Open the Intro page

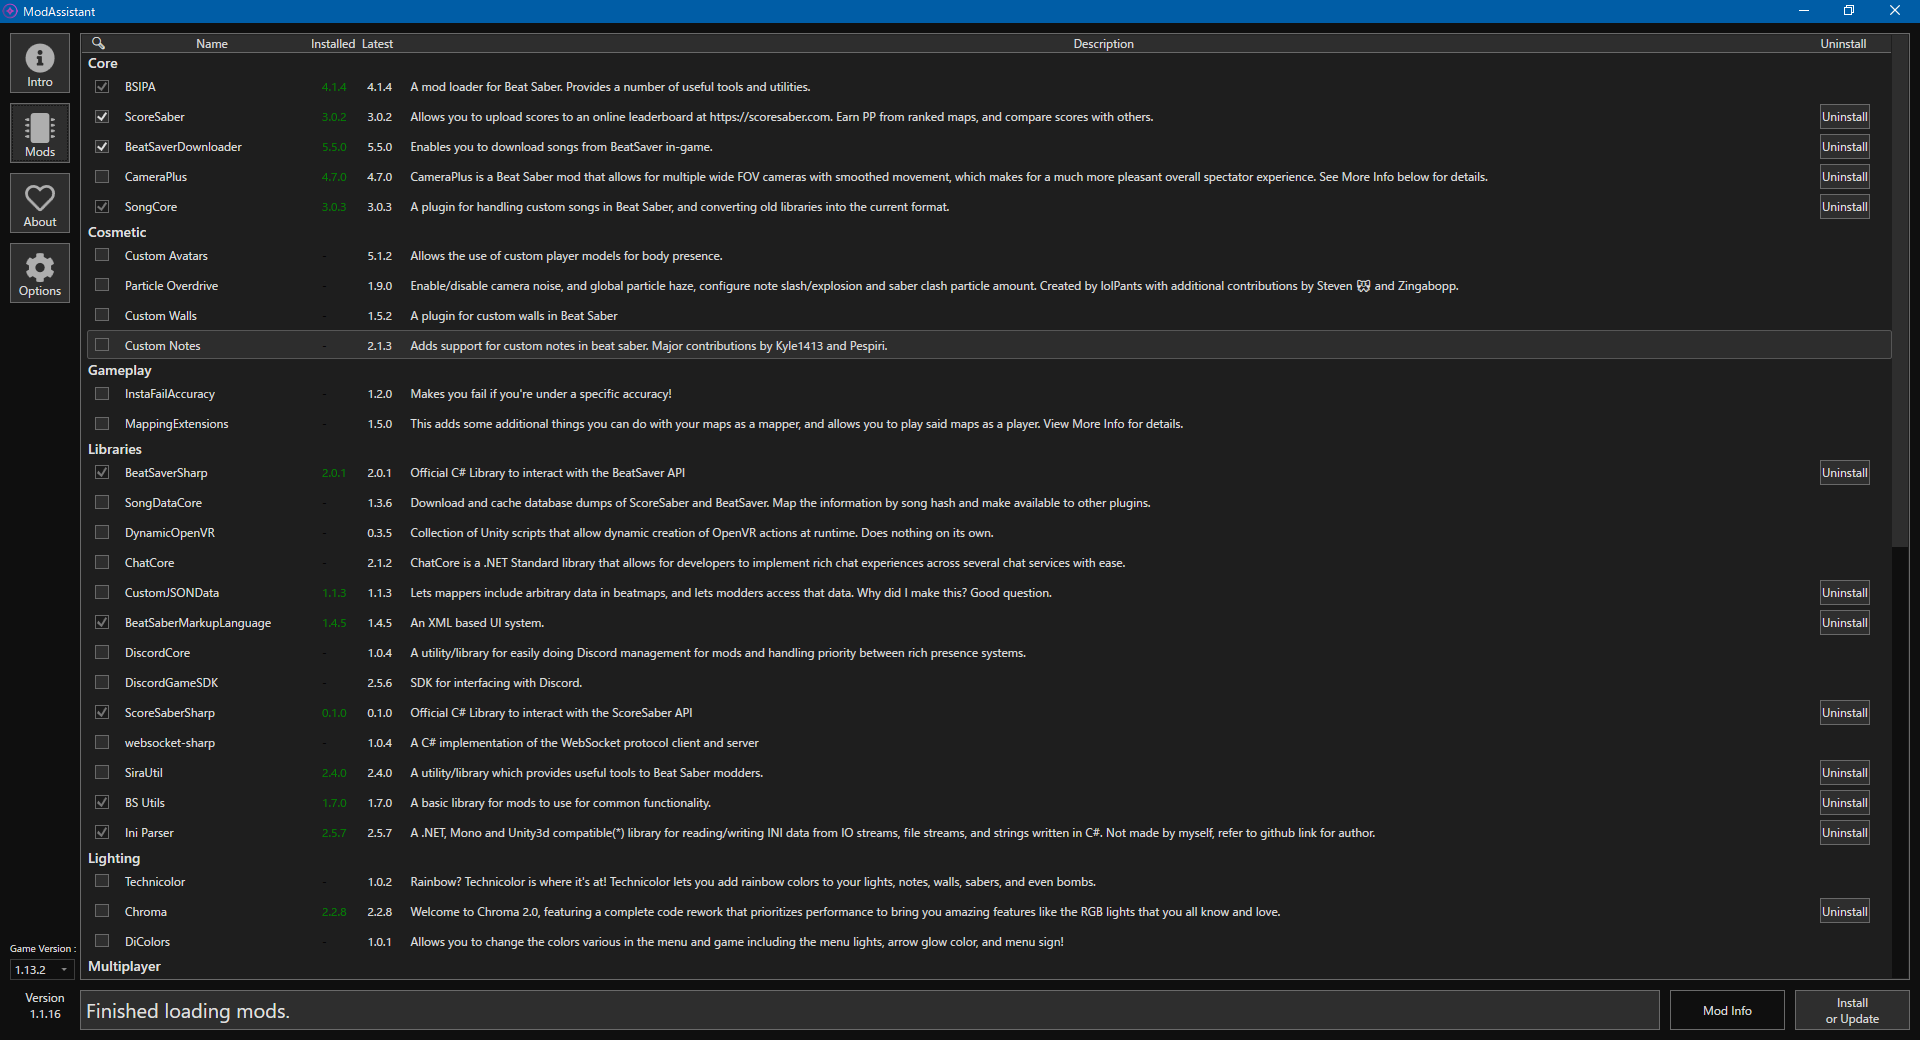[x=40, y=63]
